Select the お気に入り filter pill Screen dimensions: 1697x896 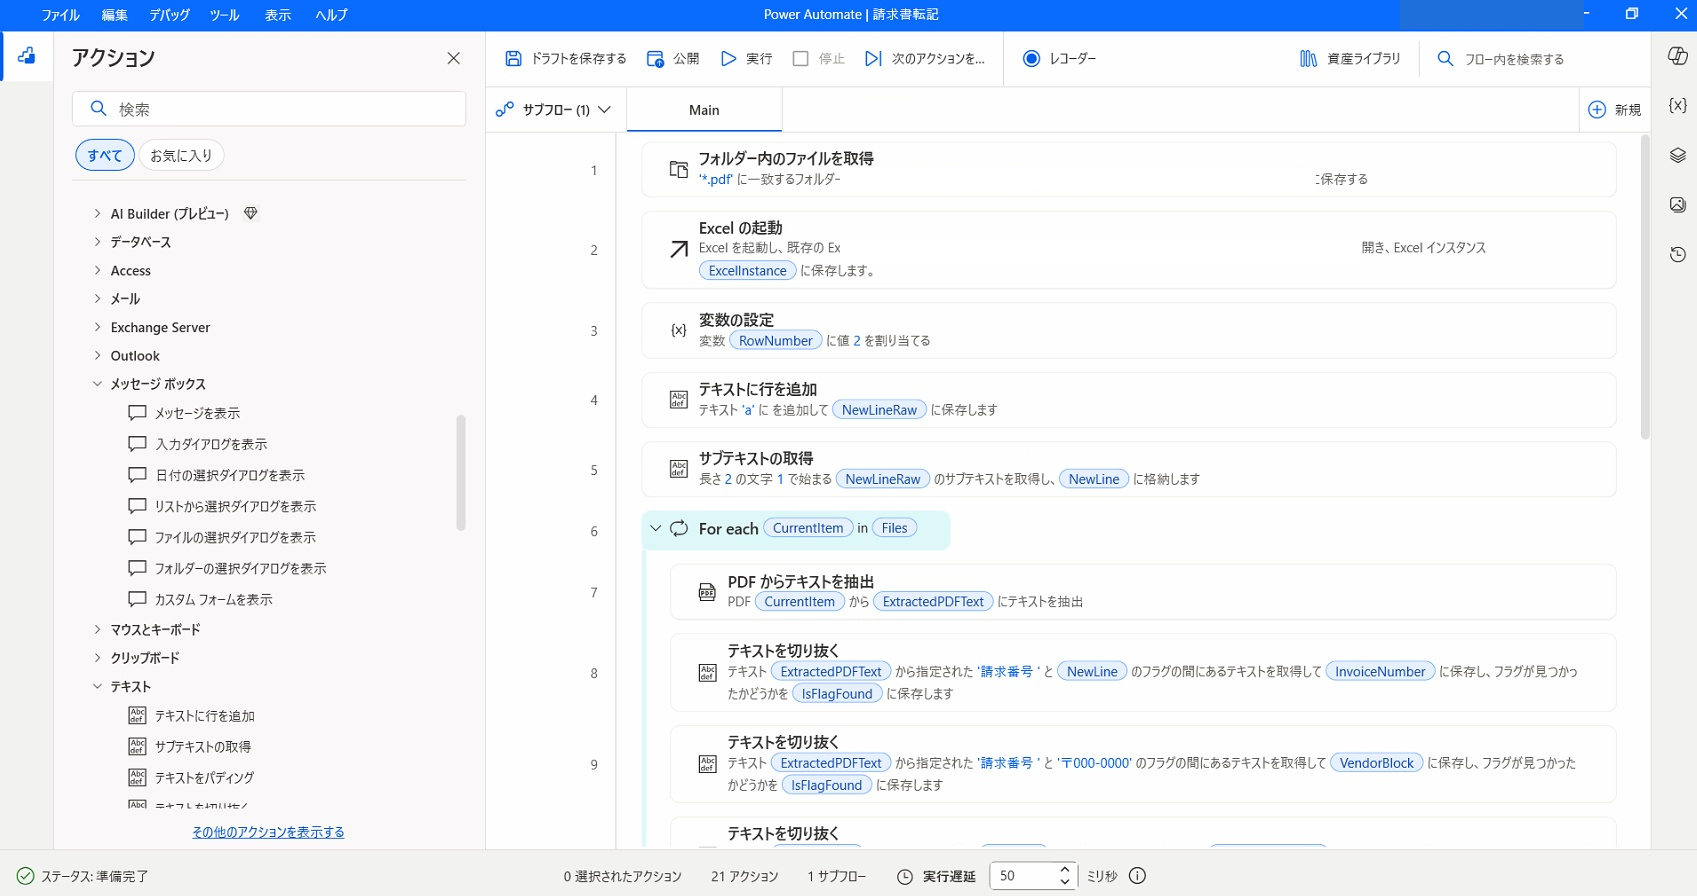click(x=181, y=155)
